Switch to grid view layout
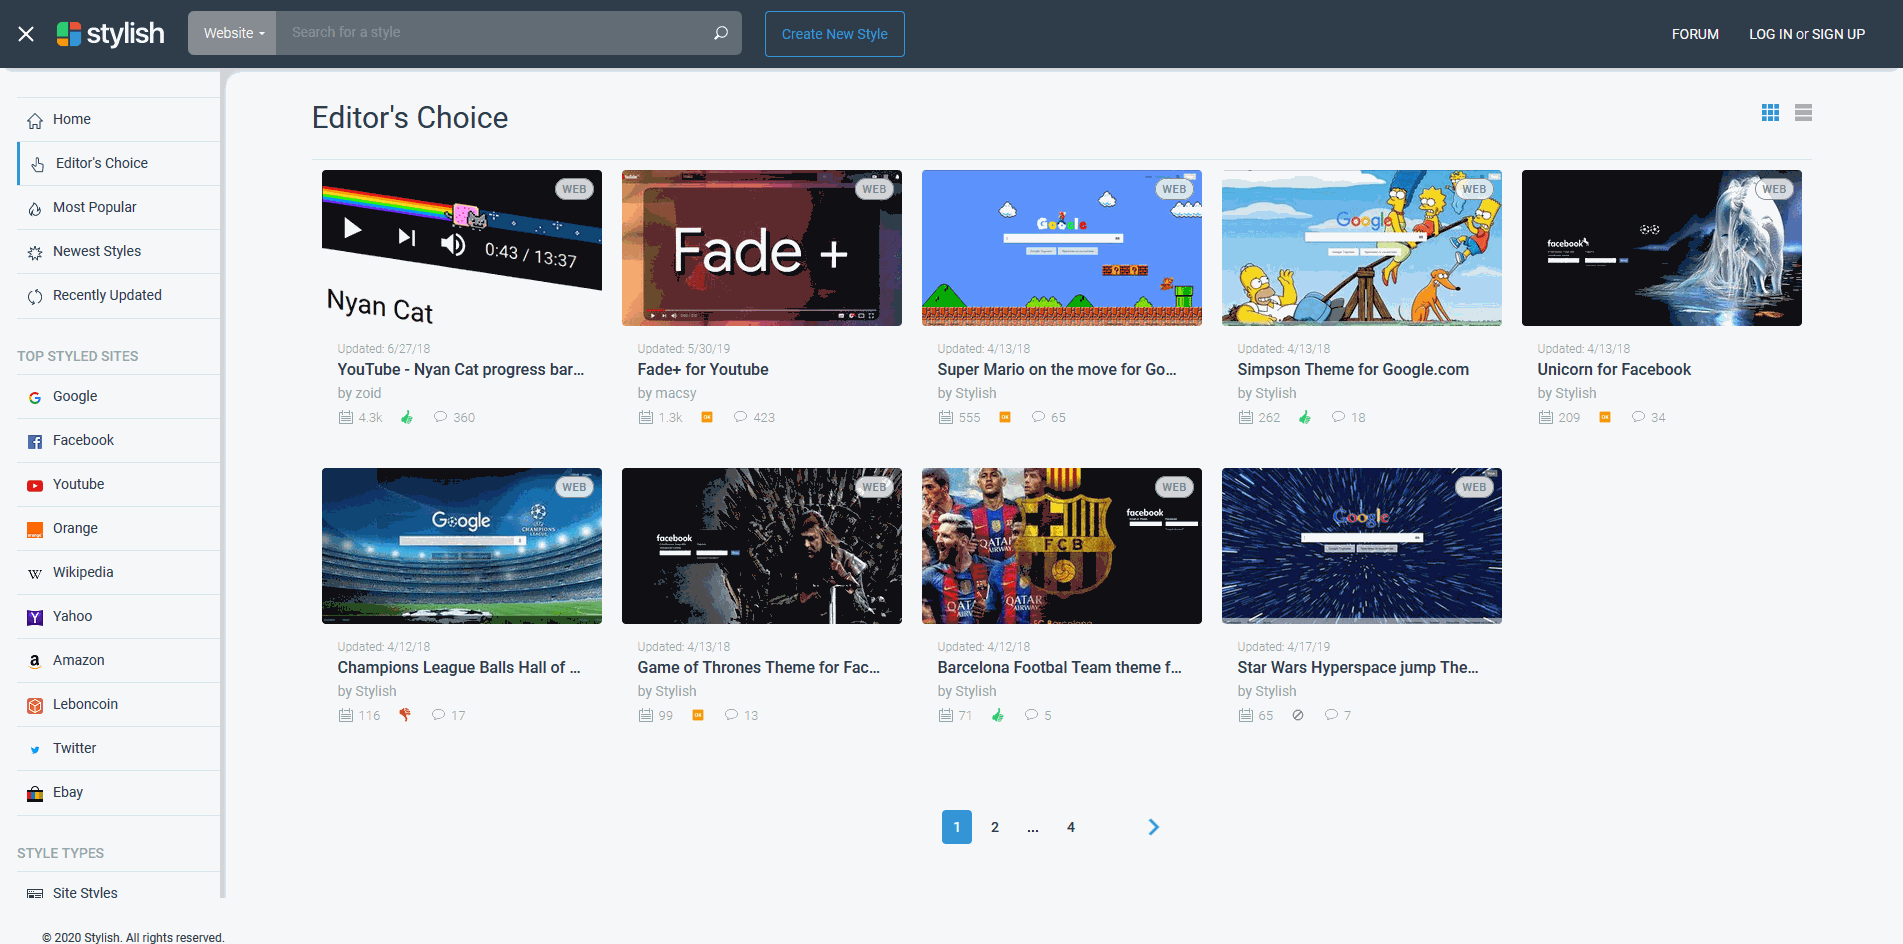 (1770, 113)
